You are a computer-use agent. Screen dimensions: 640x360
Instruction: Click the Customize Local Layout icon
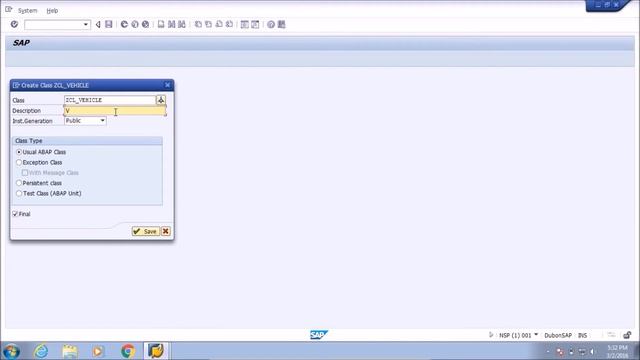[281, 24]
